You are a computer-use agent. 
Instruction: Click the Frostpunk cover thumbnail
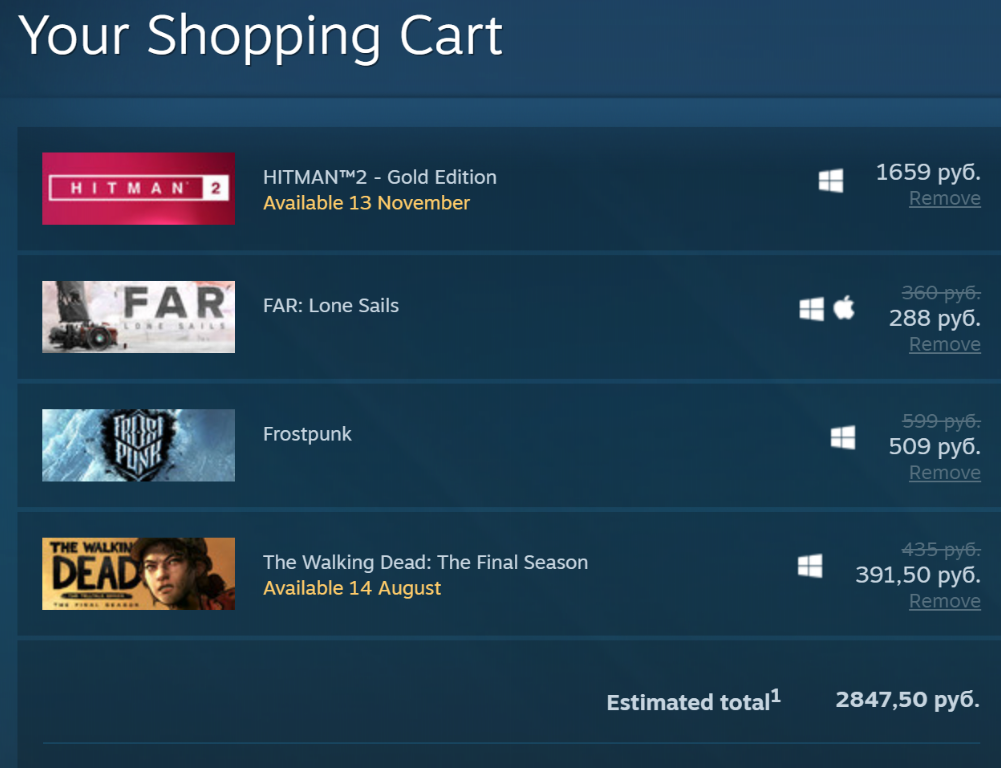click(x=138, y=445)
